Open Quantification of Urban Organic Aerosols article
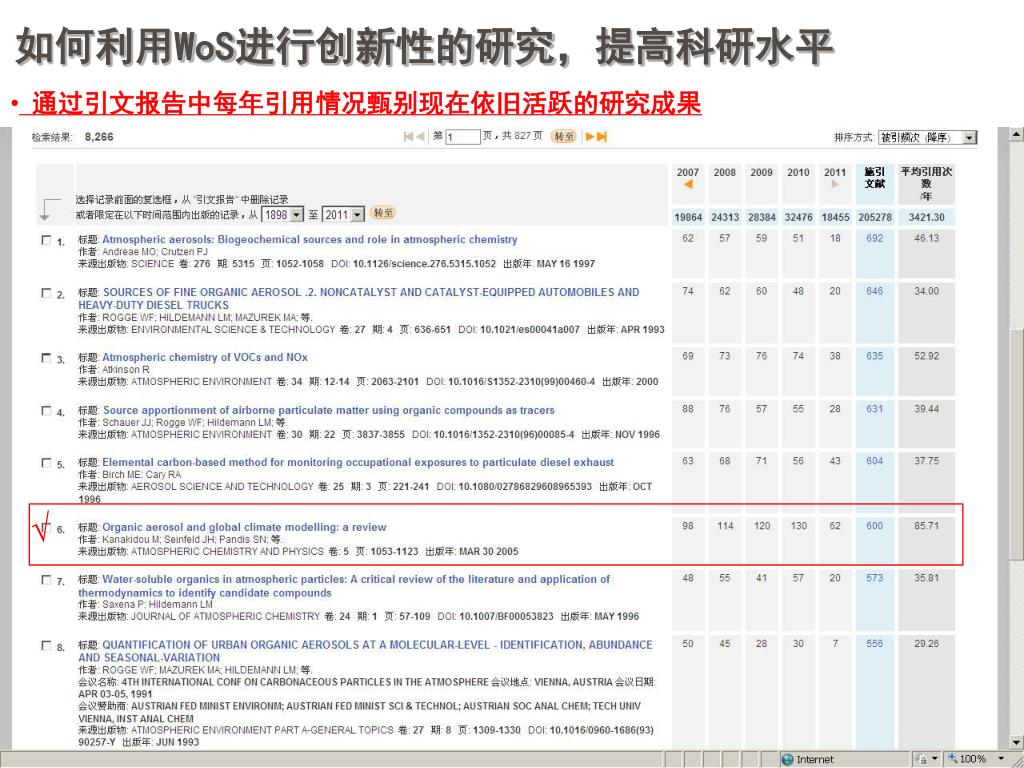 pos(365,651)
